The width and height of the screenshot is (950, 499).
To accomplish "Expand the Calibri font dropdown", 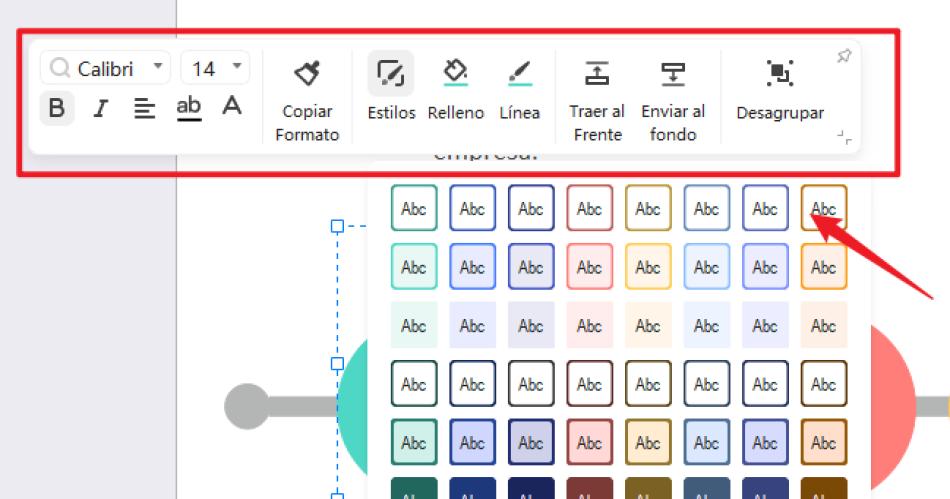I will 157,68.
